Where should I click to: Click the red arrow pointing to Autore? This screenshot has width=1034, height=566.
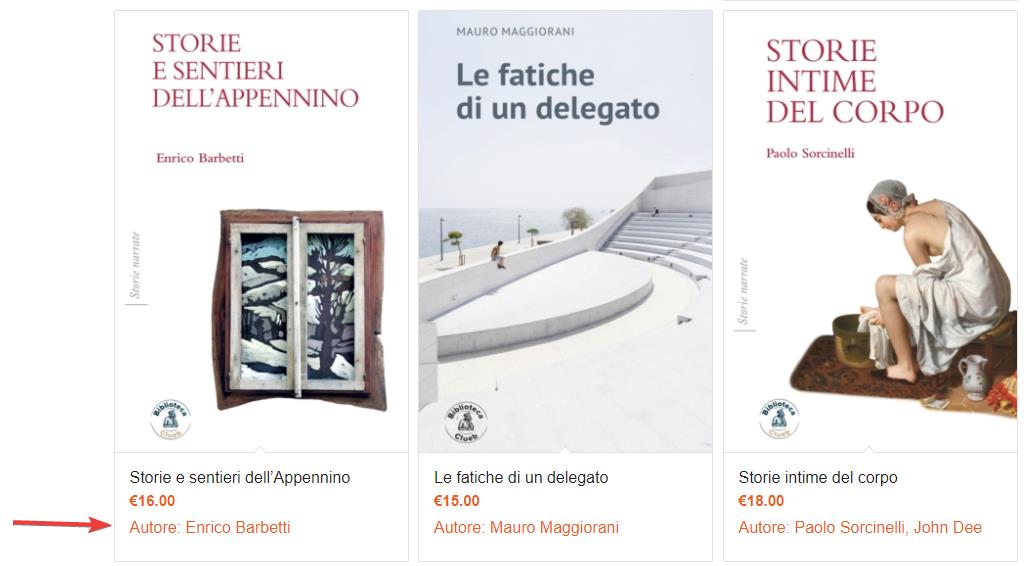tap(62, 524)
